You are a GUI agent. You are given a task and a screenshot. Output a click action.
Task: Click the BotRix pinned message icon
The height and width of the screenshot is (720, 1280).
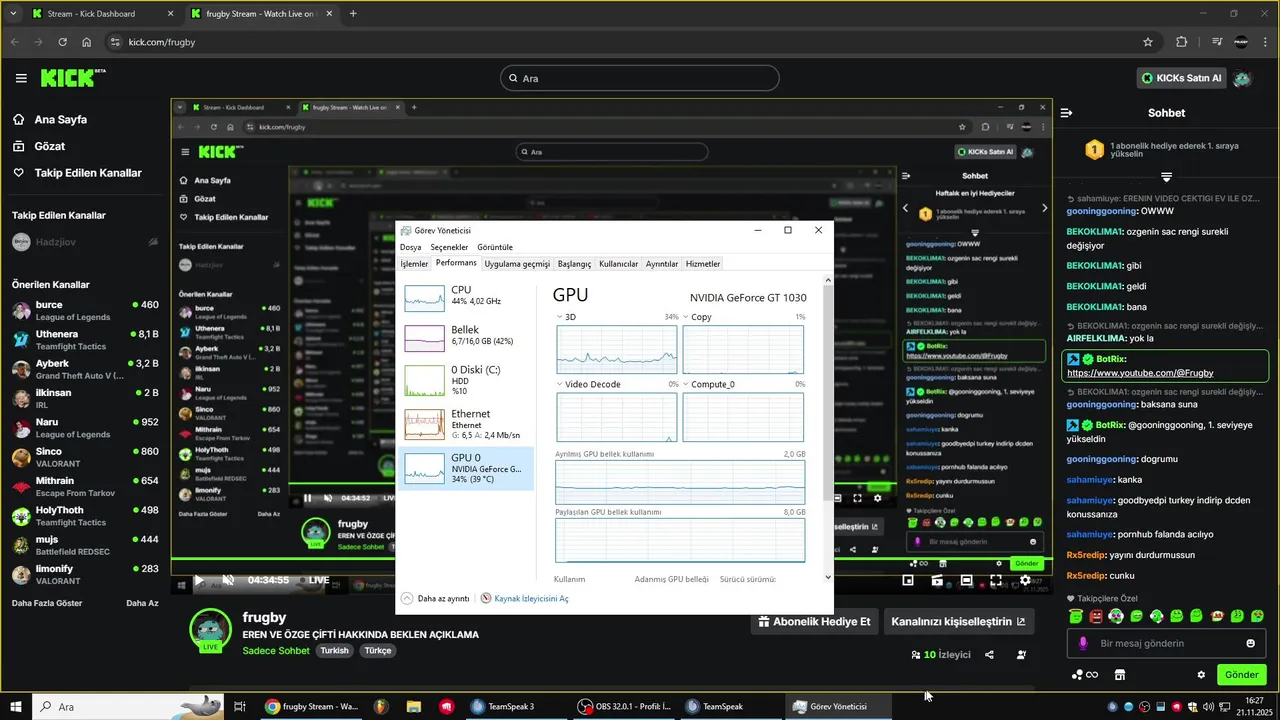coord(1073,359)
